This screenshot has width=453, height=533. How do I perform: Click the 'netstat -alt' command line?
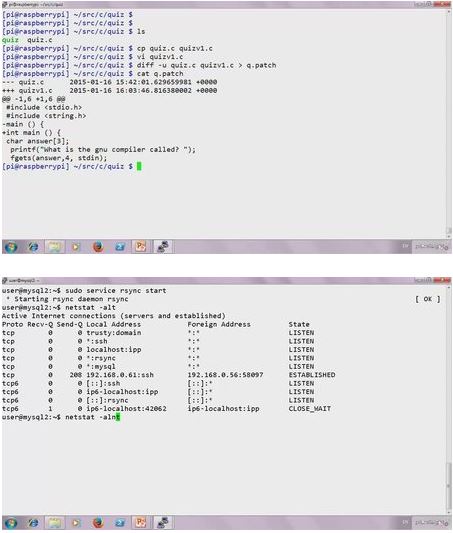tap(90, 307)
